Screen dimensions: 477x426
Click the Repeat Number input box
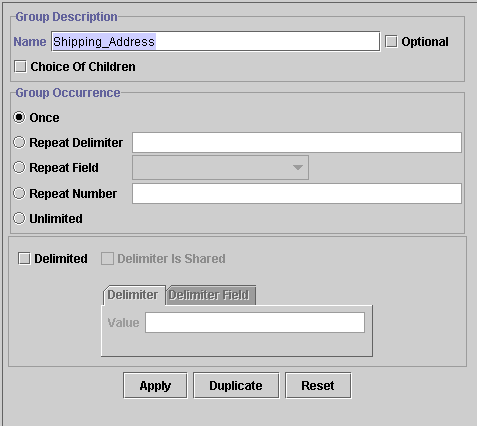click(297, 193)
